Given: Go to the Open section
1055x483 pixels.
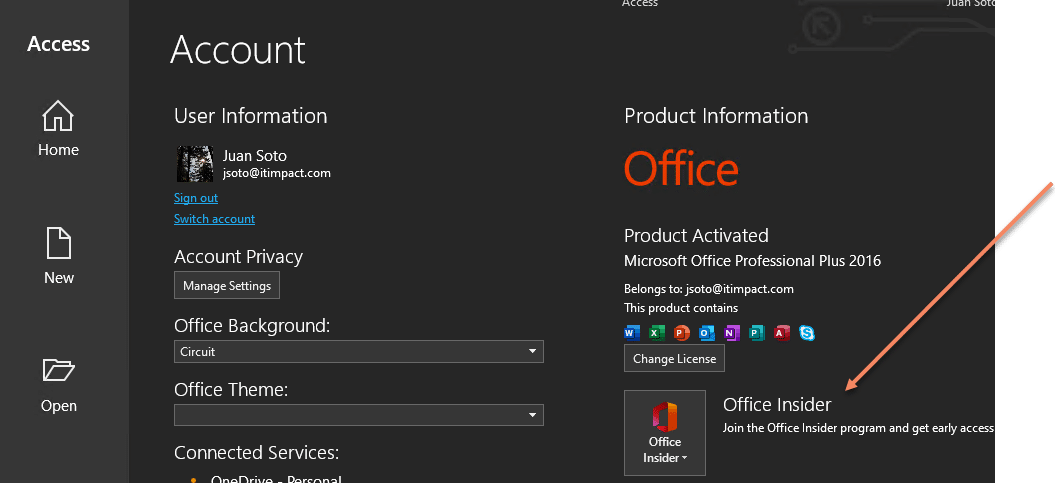Looking at the screenshot, I should tap(59, 385).
